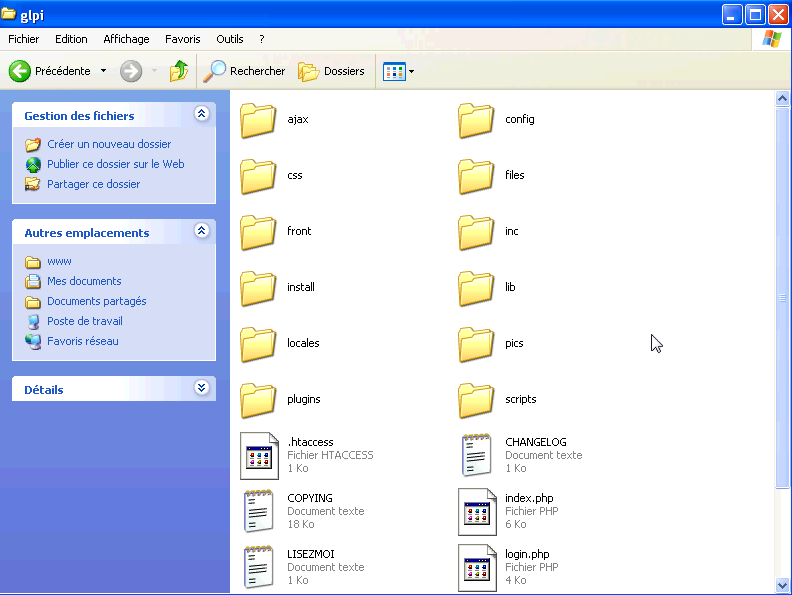Click Partager ce dossier link

point(93,184)
